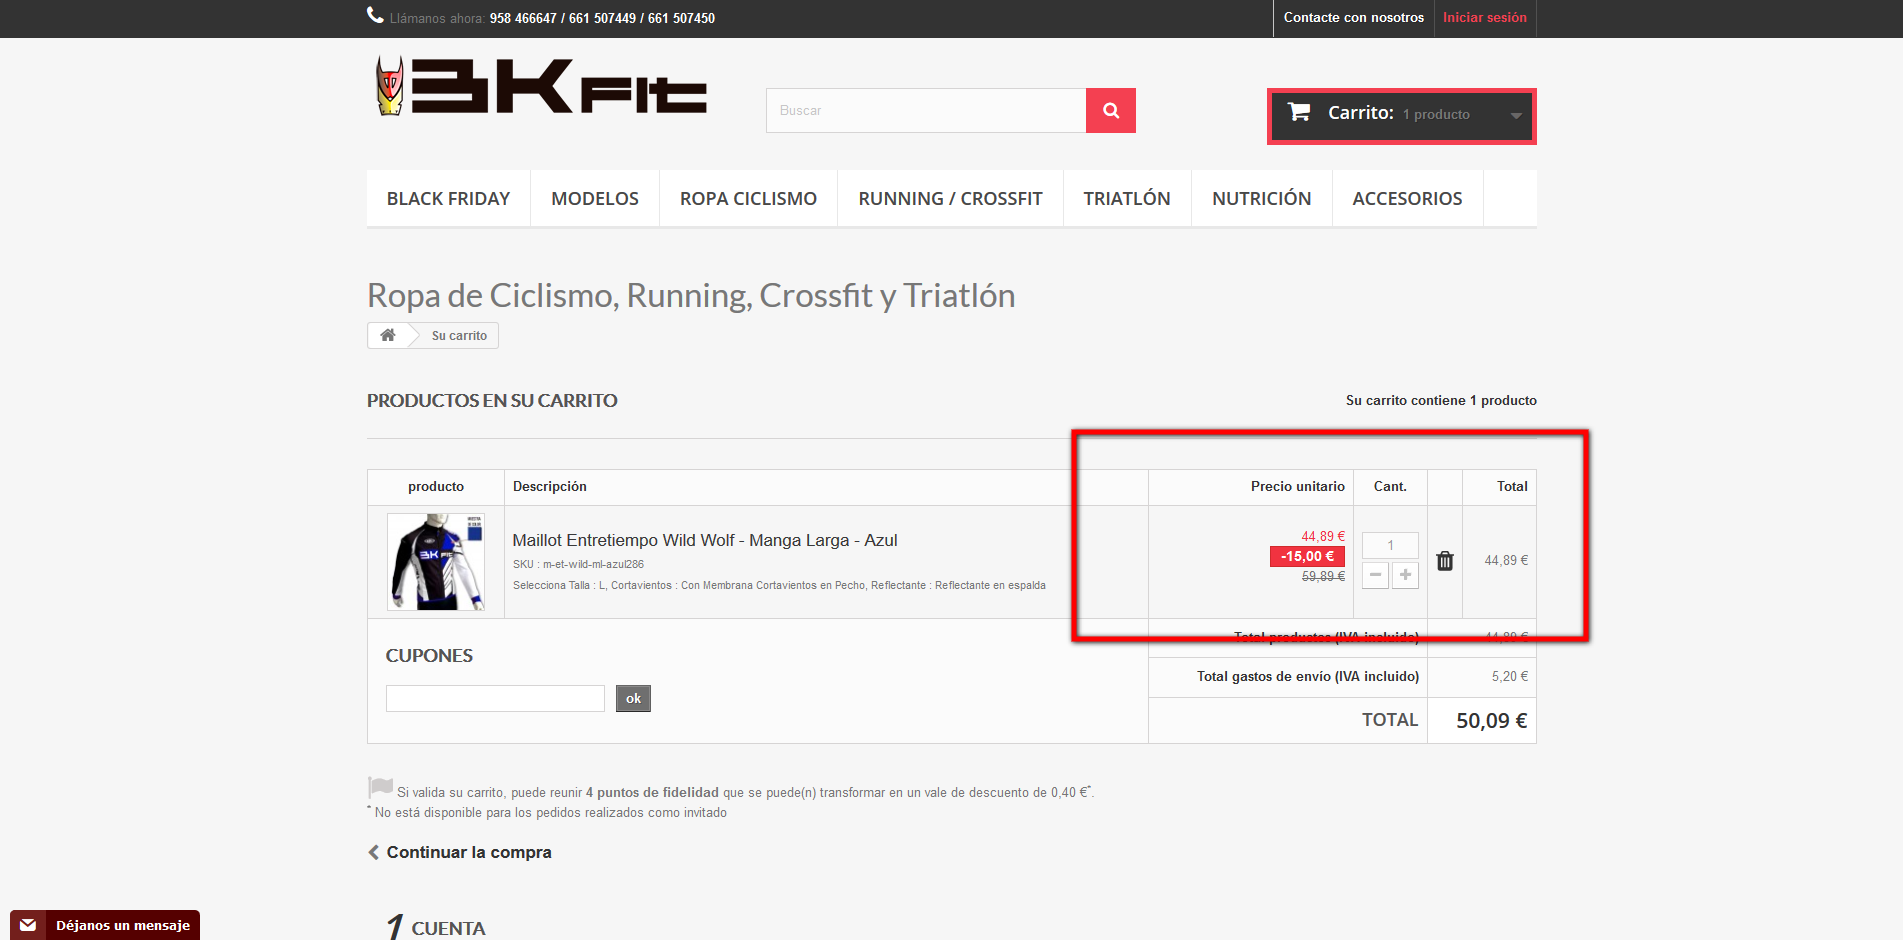1903x940 pixels.
Task: Click the envelope icon of the message widget
Action: [28, 925]
